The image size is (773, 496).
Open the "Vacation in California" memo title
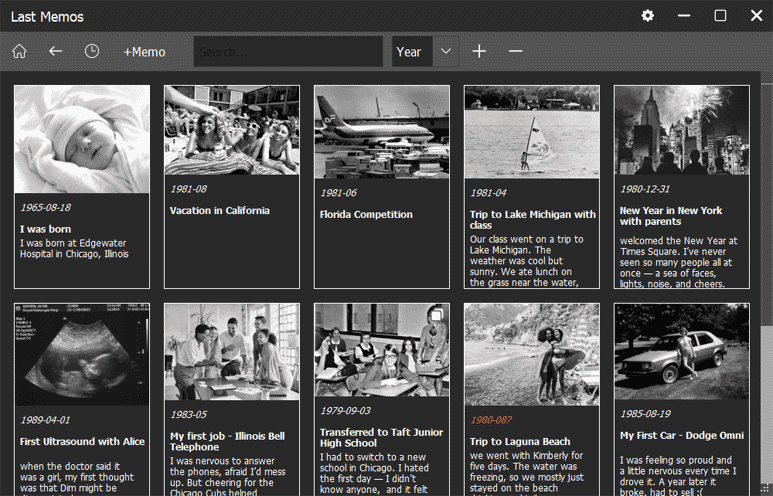pyautogui.click(x=219, y=211)
